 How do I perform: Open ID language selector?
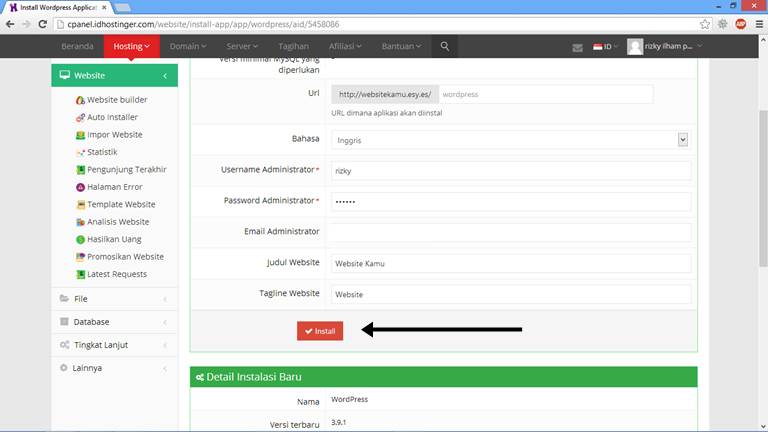pyautogui.click(x=605, y=47)
